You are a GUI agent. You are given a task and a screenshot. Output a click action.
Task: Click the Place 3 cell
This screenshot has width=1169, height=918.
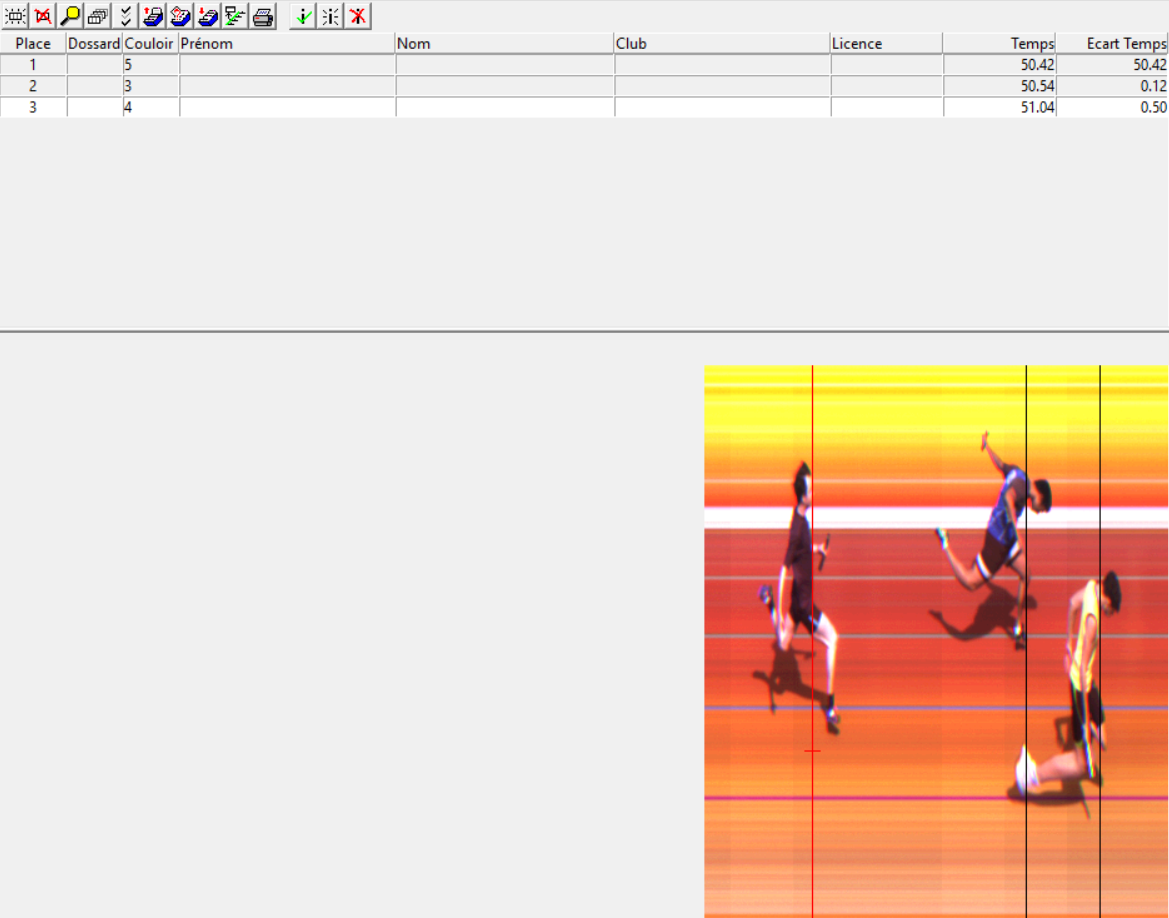coord(33,107)
